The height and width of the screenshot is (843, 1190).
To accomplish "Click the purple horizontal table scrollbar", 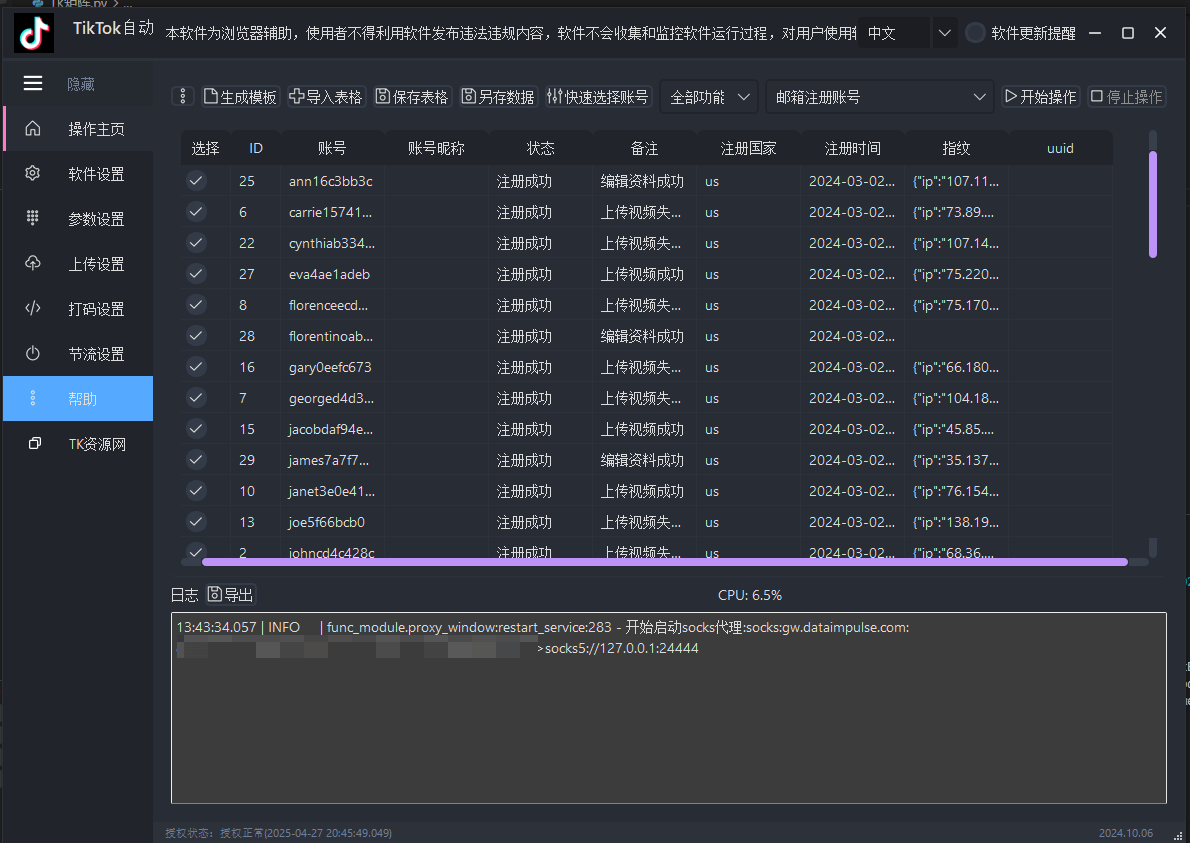I will [x=664, y=562].
